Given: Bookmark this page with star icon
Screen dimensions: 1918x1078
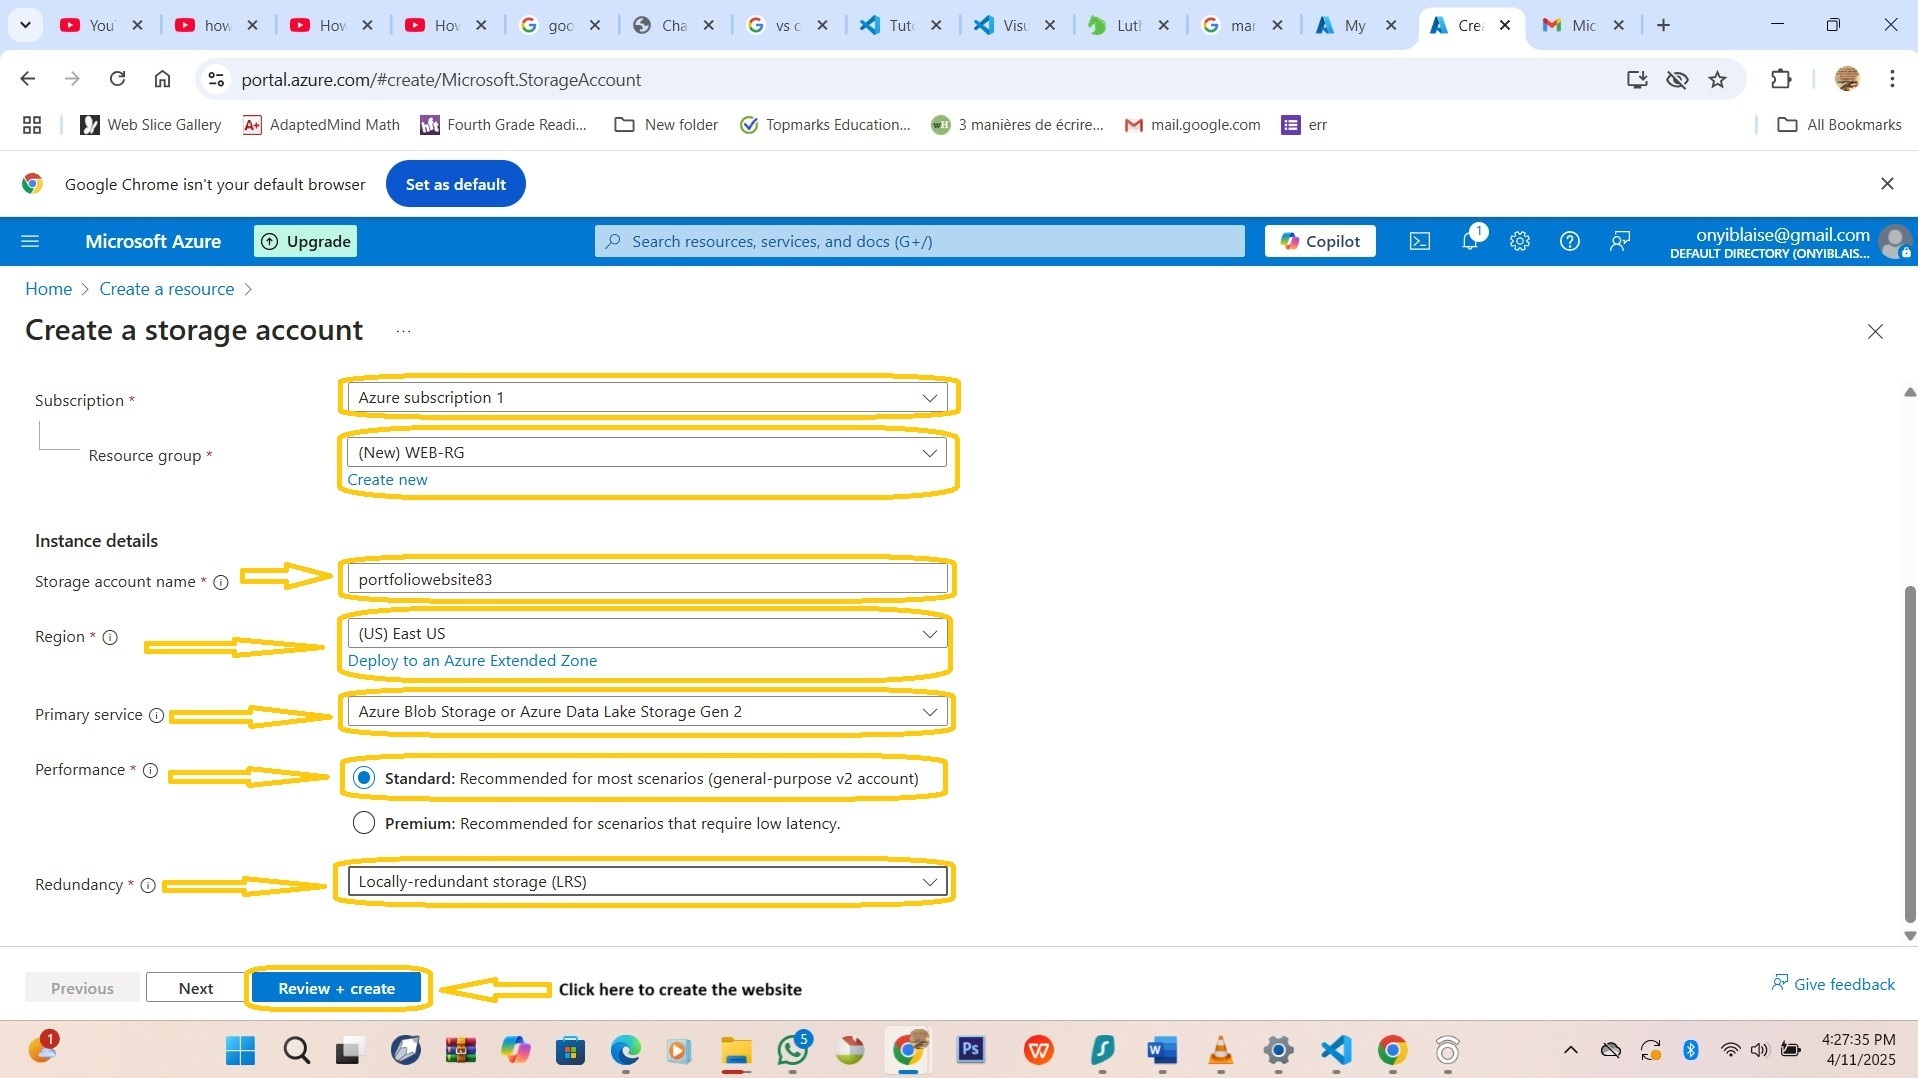Looking at the screenshot, I should coord(1718,79).
